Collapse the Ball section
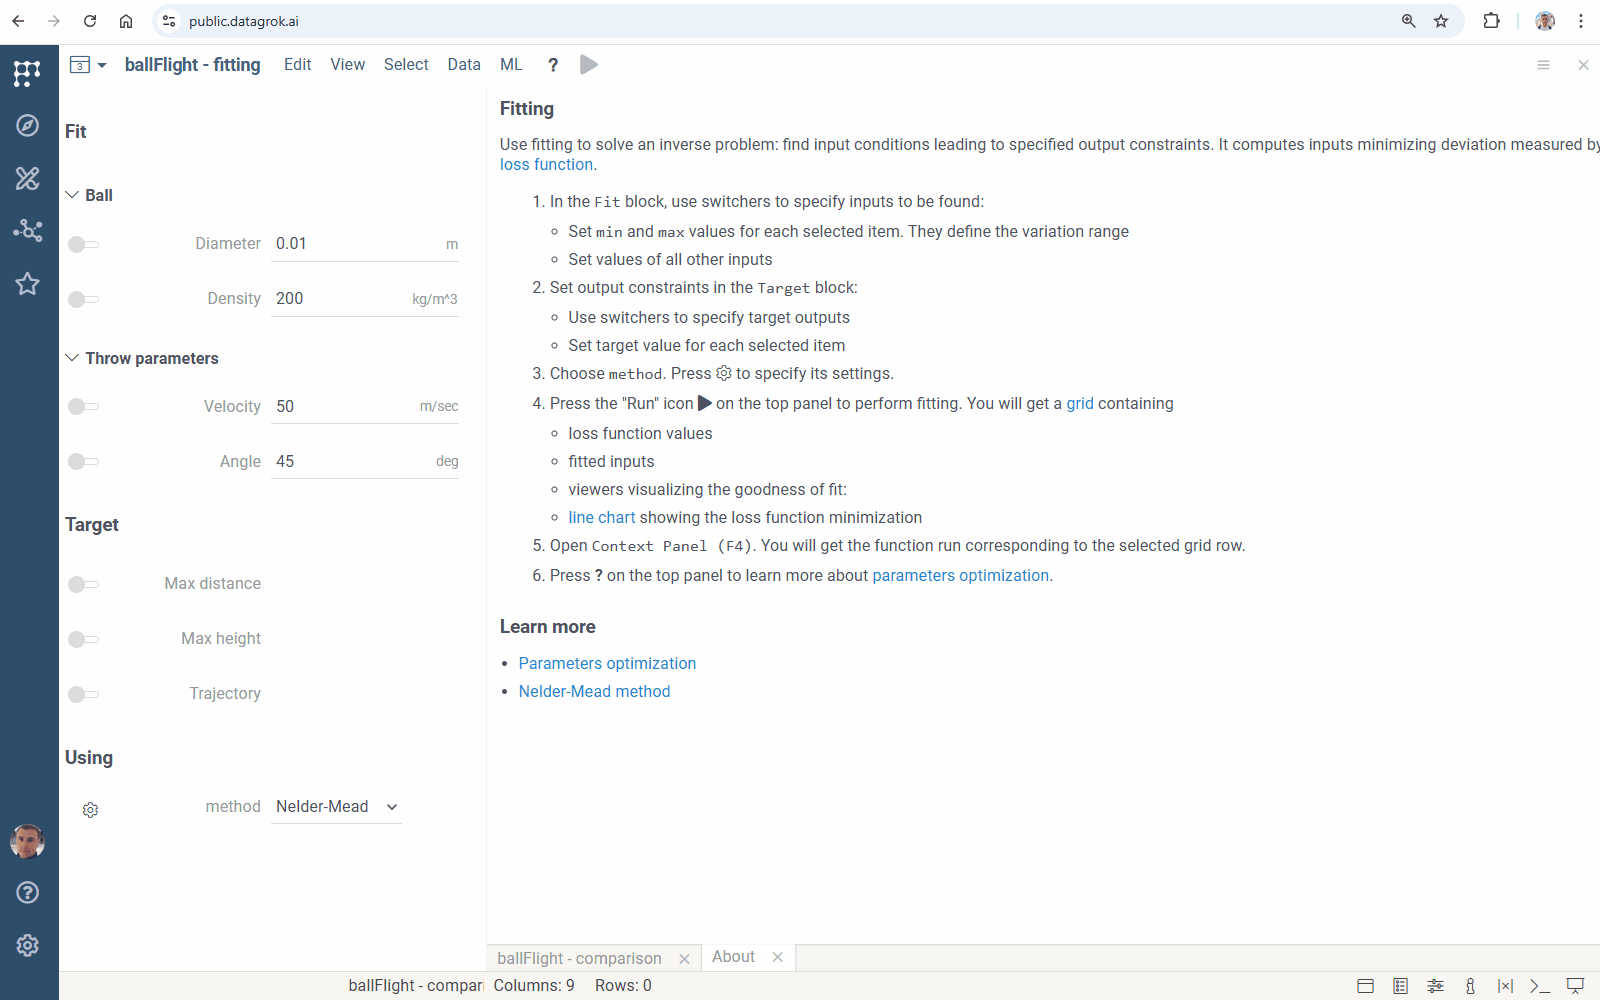Screen dimensions: 1600x1000 click(72, 195)
